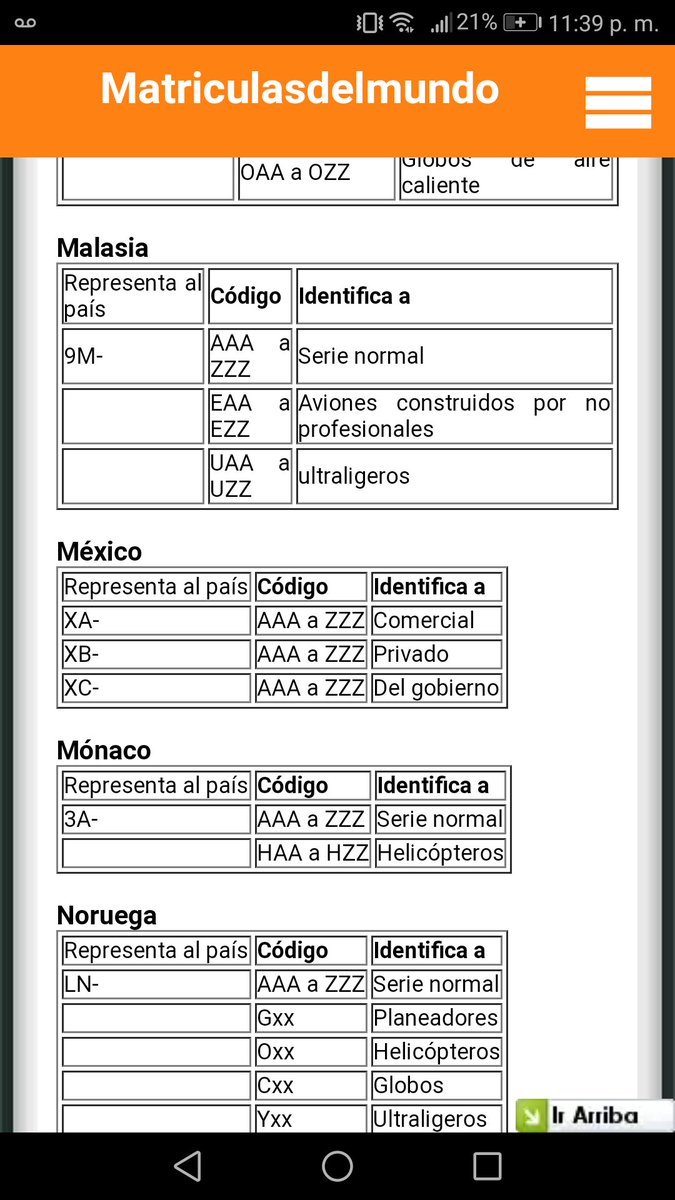This screenshot has height=1200, width=675.
Task: Tap the battery status icon
Action: tap(522, 22)
